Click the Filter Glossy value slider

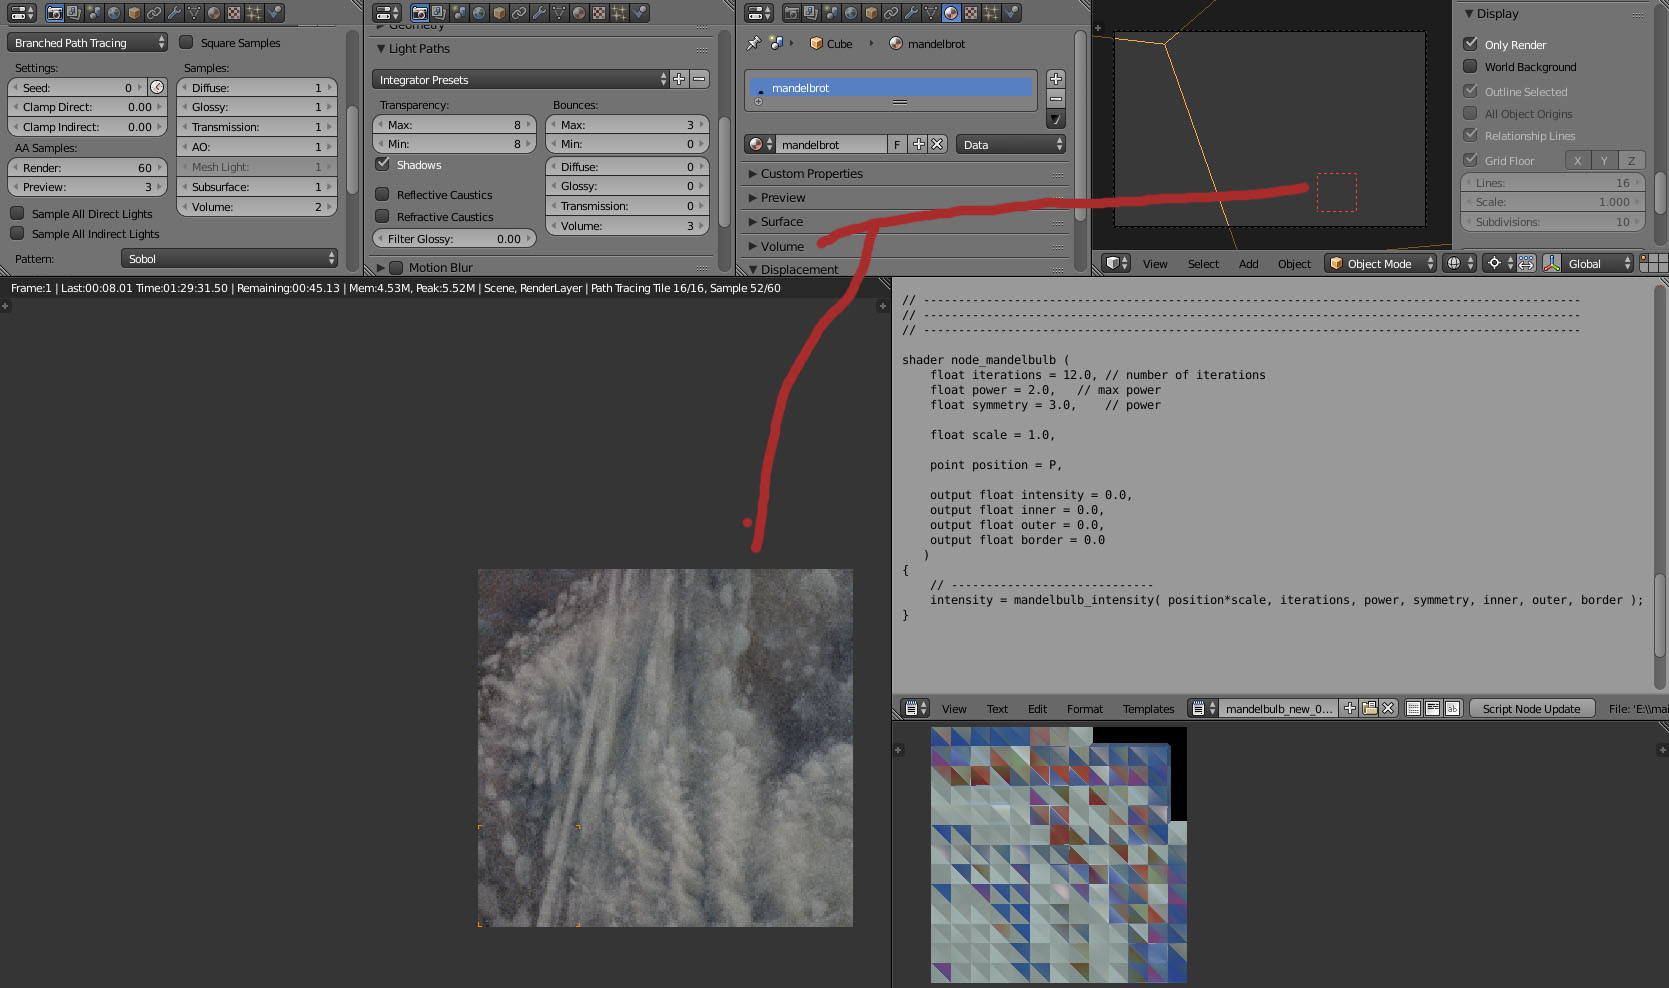[454, 239]
